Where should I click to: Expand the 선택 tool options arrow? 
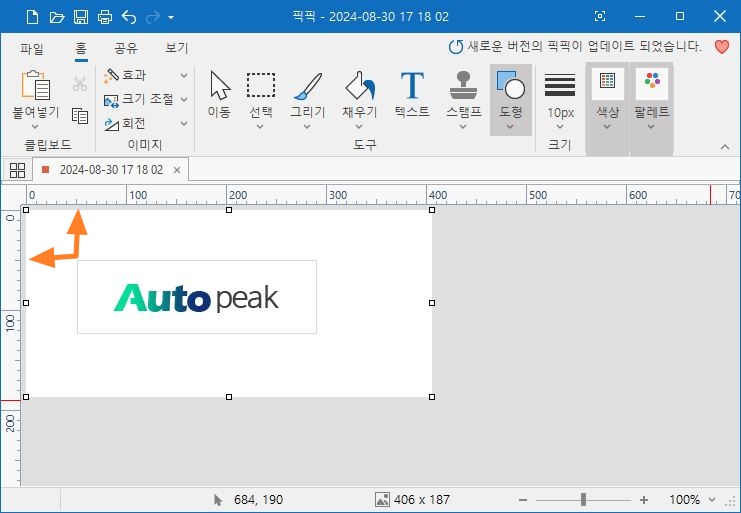coord(260,127)
